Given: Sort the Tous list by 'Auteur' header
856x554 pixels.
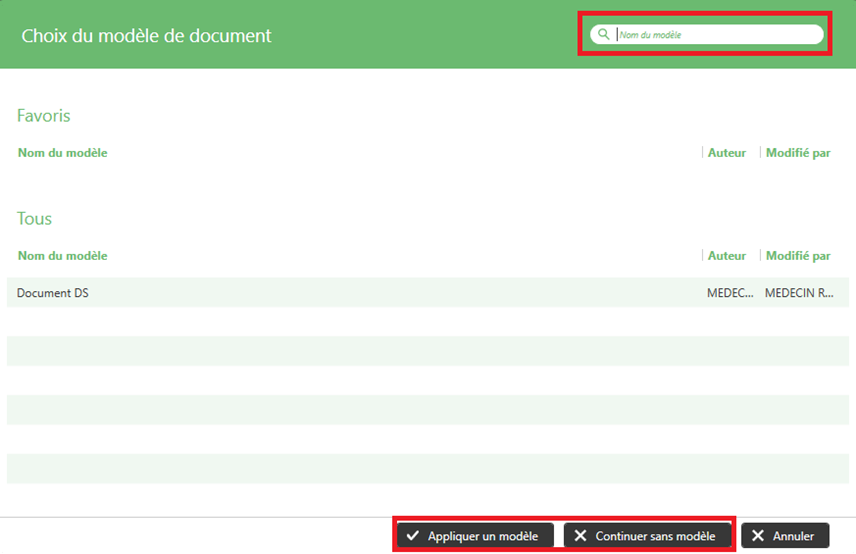Looking at the screenshot, I should [x=727, y=256].
